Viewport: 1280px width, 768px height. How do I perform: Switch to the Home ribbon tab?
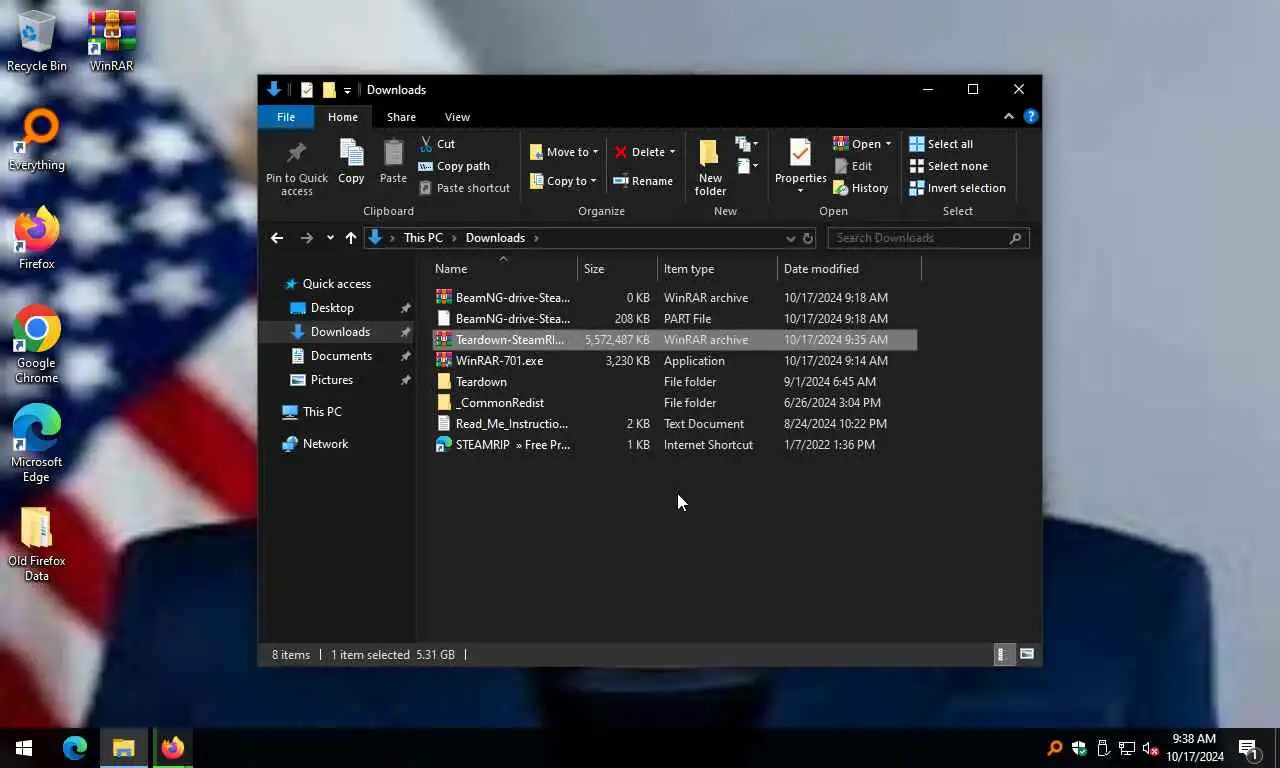click(x=343, y=117)
